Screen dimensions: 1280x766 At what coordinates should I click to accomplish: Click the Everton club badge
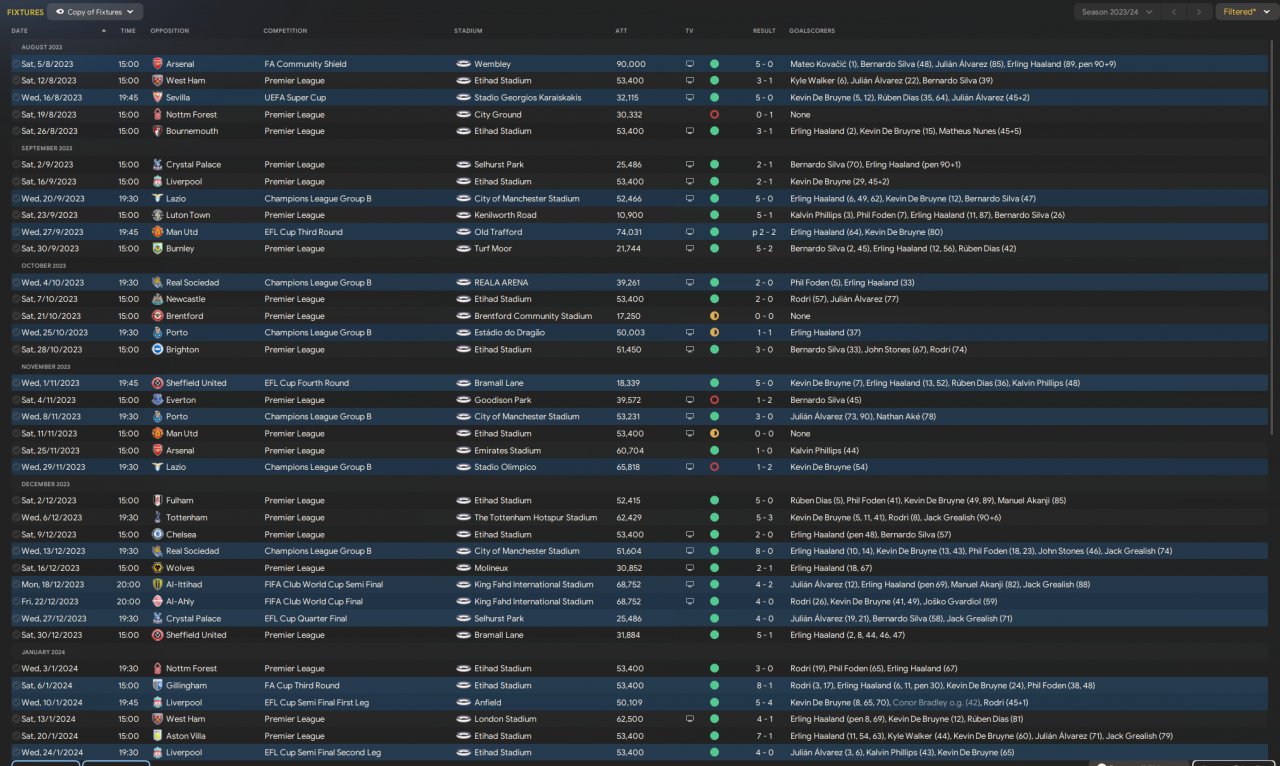tap(157, 400)
